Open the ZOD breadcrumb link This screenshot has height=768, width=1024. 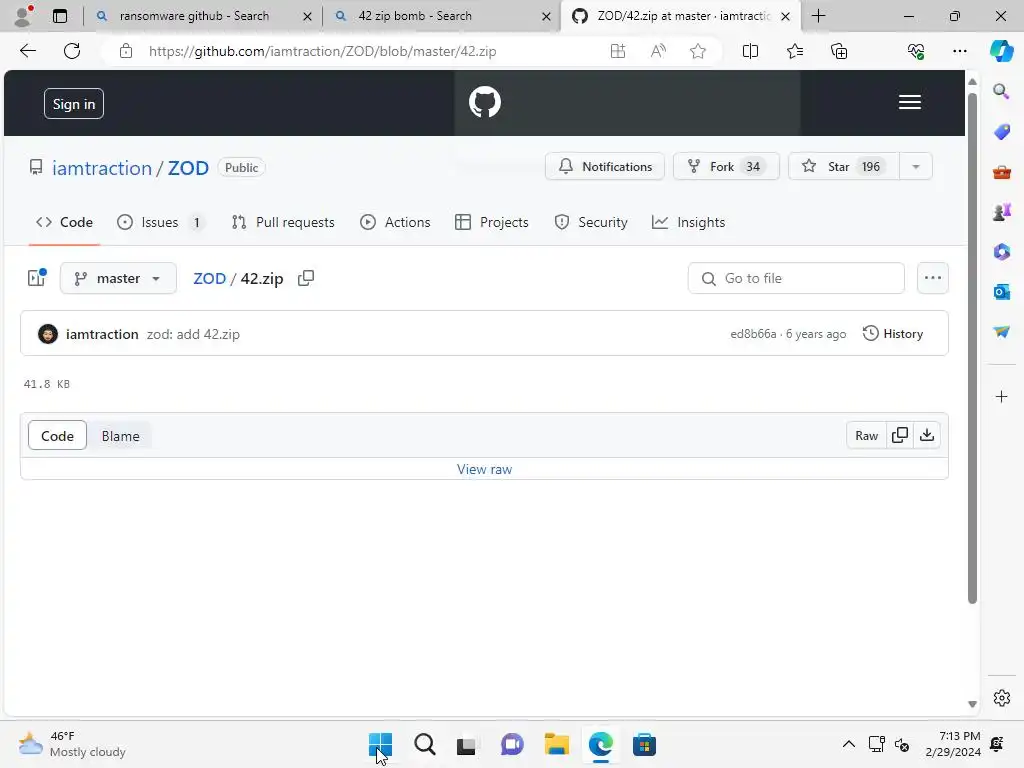209,278
